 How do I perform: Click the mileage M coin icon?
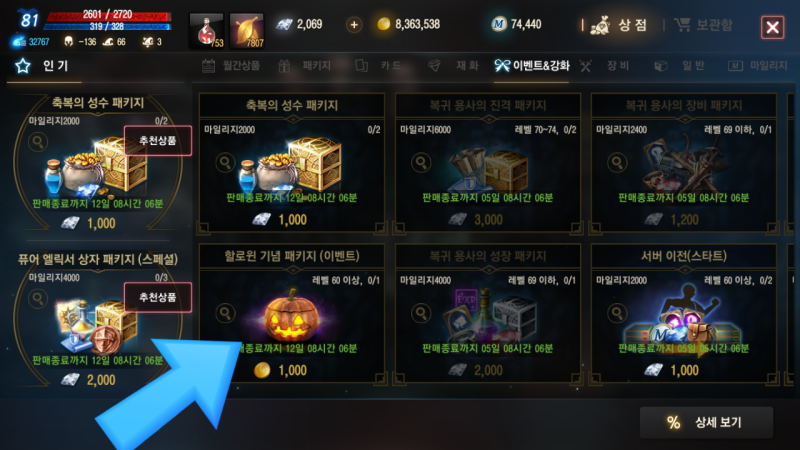[498, 24]
